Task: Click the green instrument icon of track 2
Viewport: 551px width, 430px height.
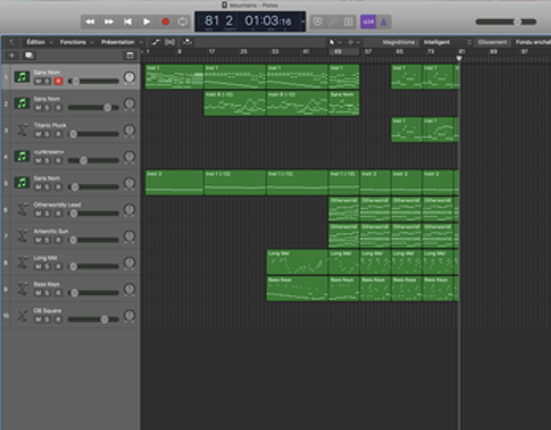Action: tap(22, 103)
